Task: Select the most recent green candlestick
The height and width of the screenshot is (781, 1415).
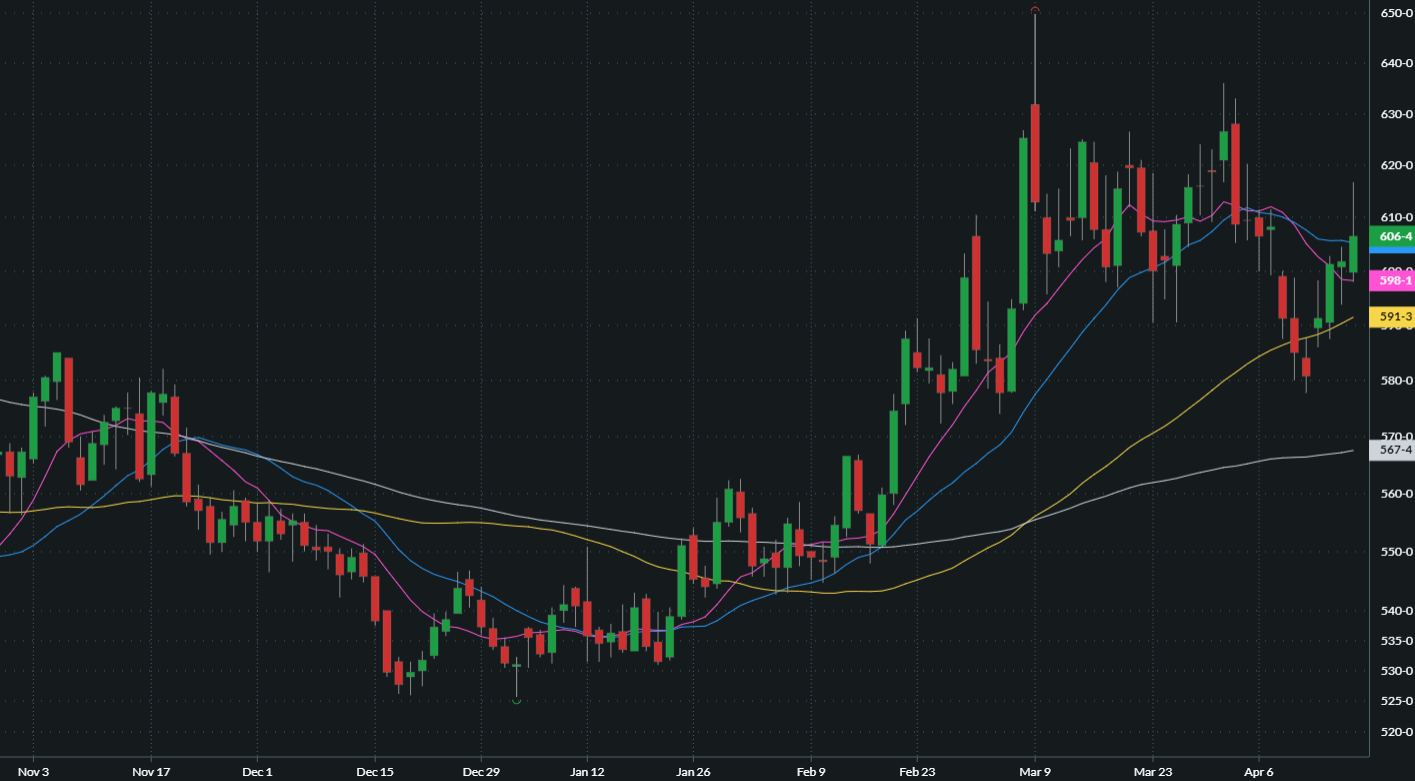Action: pyautogui.click(x=1353, y=254)
